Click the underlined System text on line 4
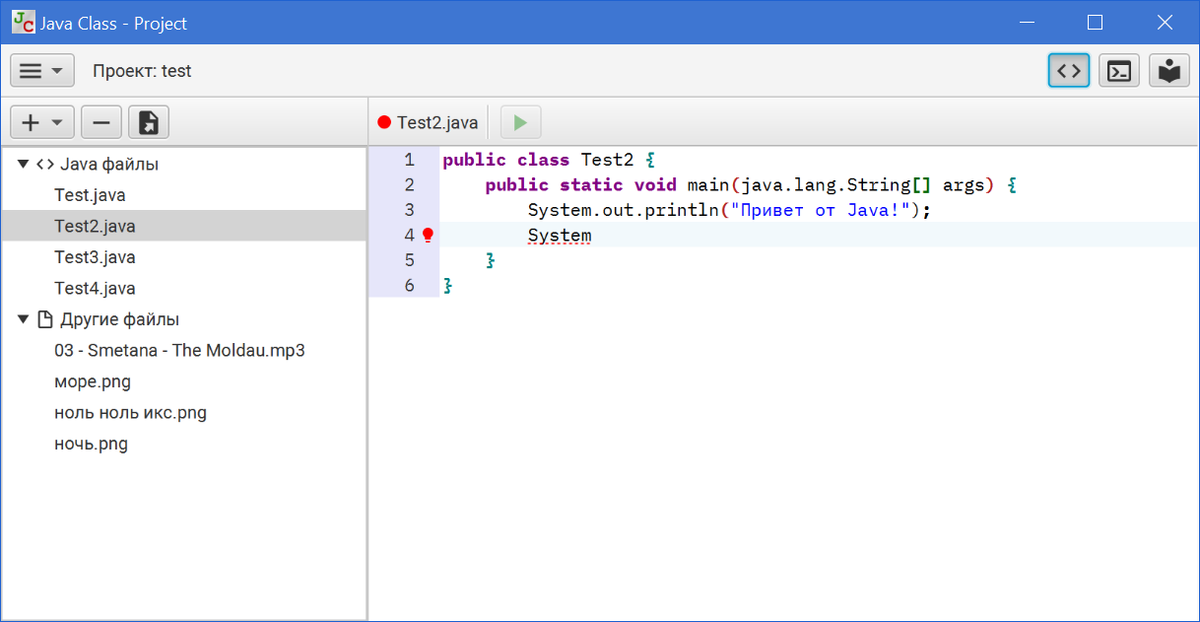 pyautogui.click(x=560, y=236)
